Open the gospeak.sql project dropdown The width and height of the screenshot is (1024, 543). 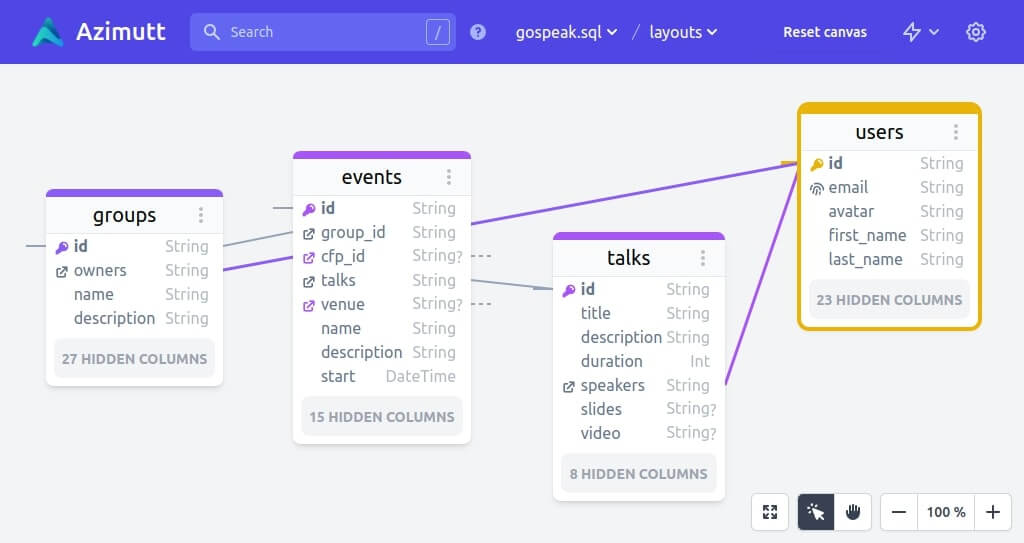[566, 32]
